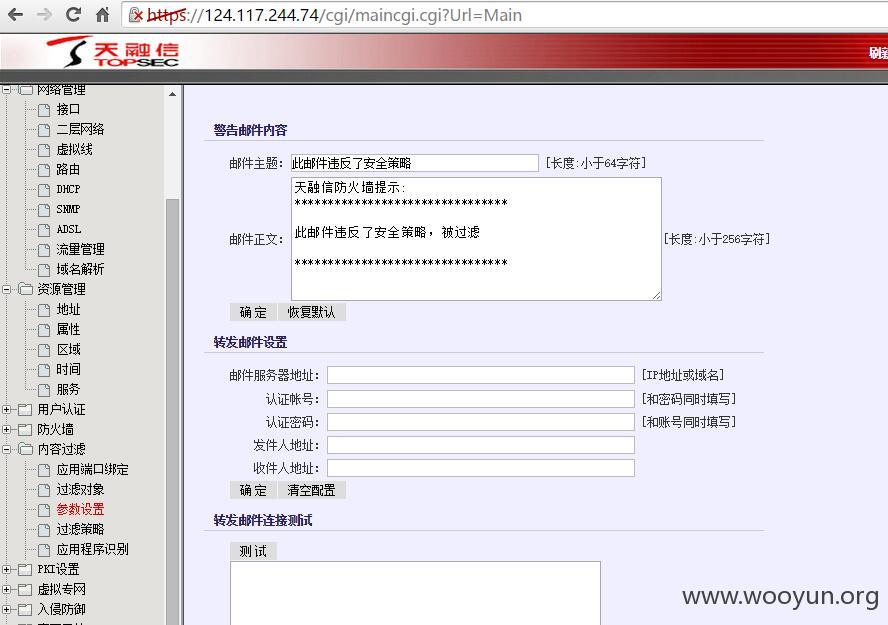
Task: Open the 接口 page icon
Action: click(44, 110)
